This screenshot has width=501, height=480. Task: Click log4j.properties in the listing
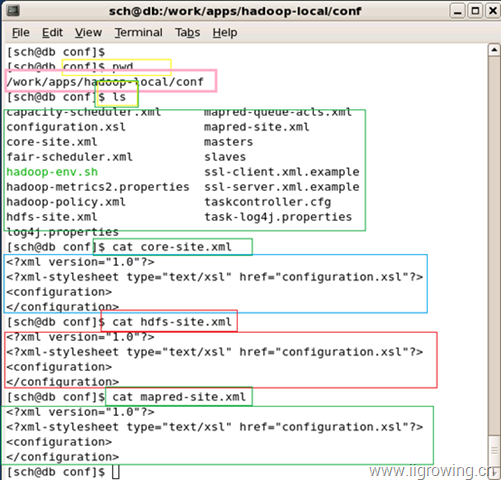(62, 232)
